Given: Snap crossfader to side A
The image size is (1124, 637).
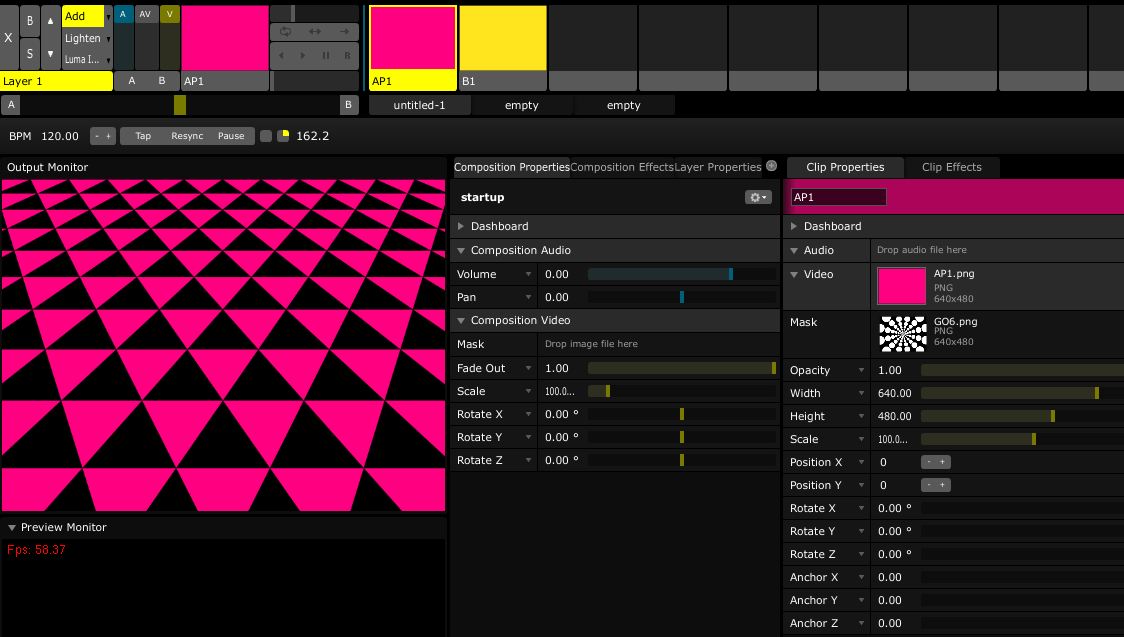Looking at the screenshot, I should pyautogui.click(x=11, y=105).
